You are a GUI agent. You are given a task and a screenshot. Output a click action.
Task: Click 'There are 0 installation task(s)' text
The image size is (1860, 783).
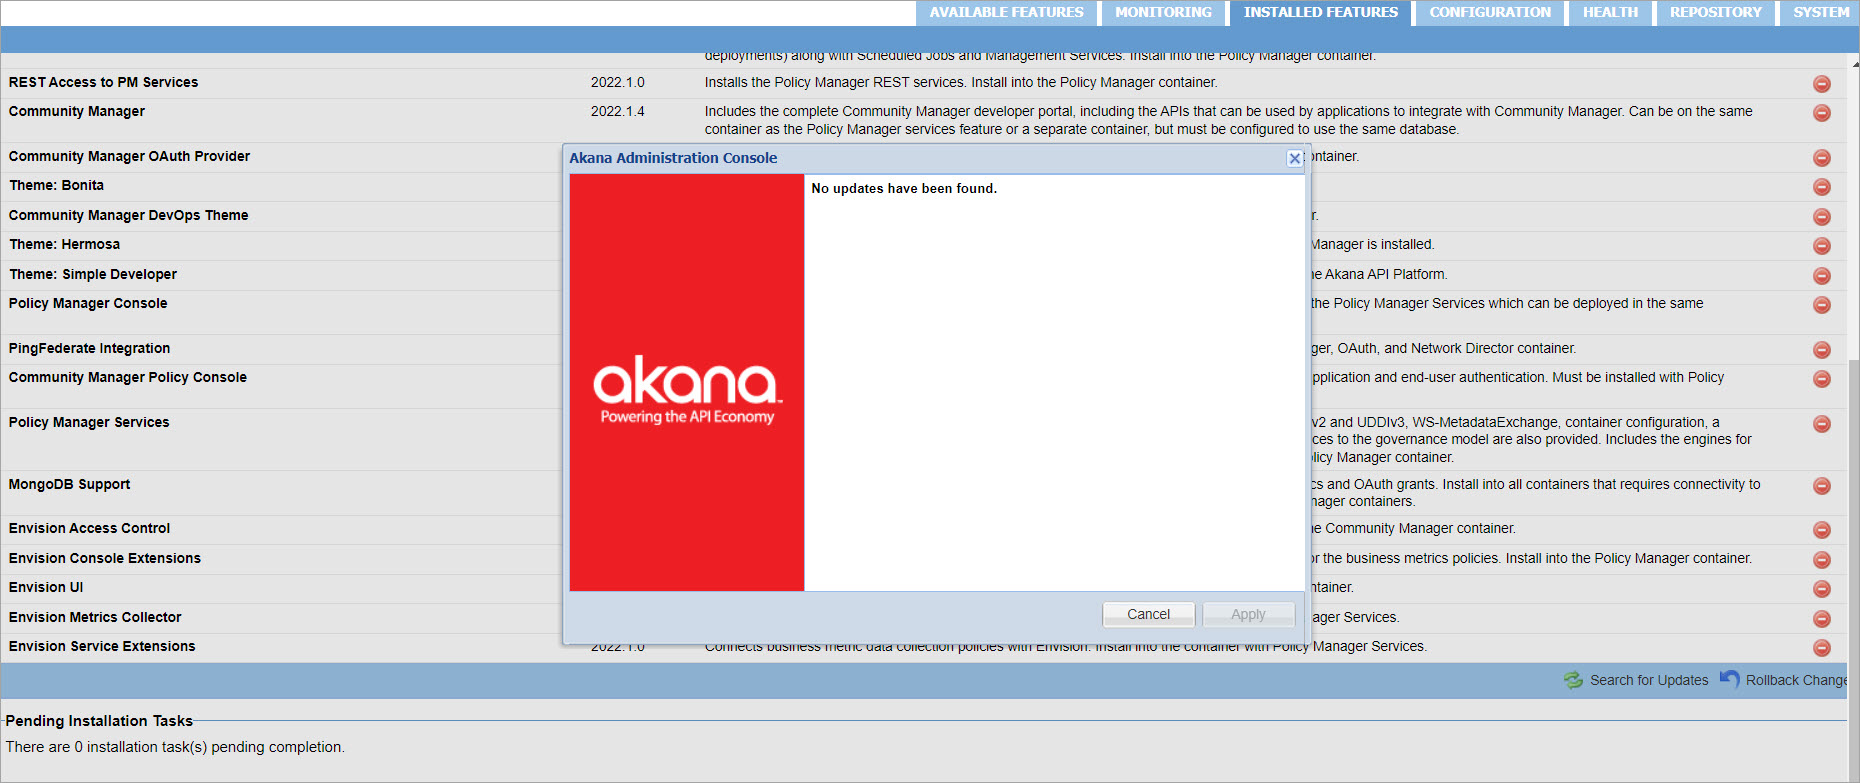click(175, 747)
